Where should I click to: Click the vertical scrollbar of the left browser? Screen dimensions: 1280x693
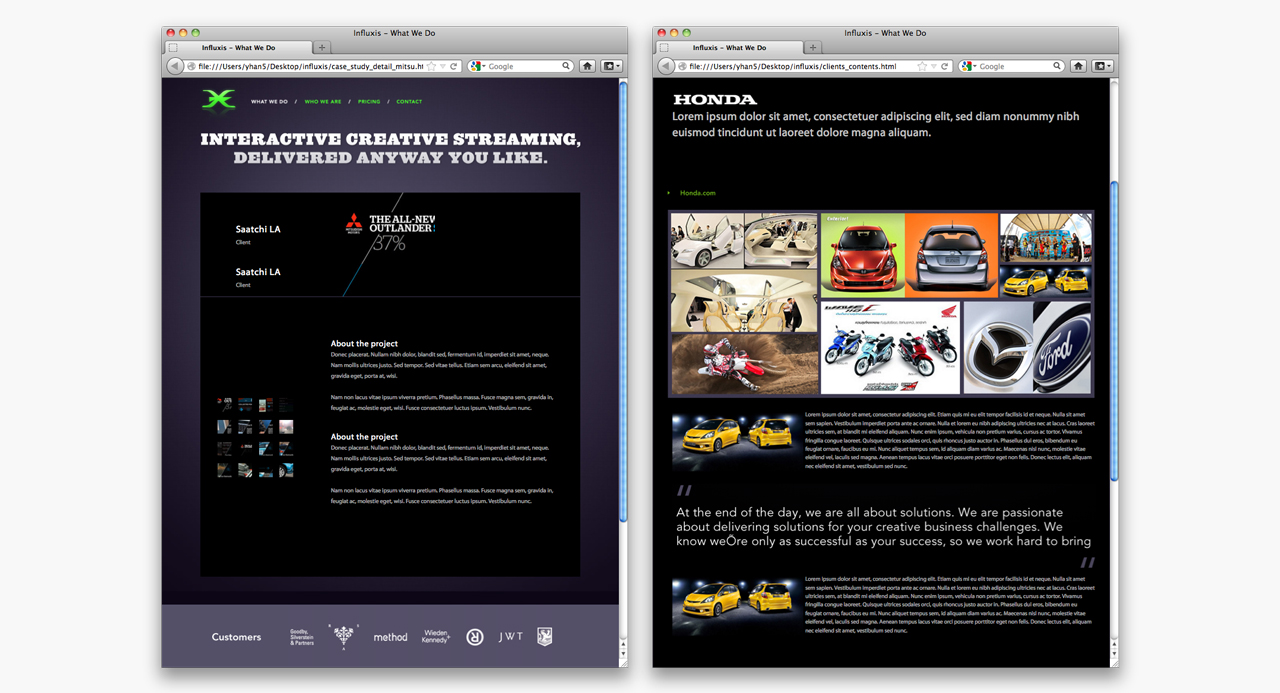click(x=623, y=300)
